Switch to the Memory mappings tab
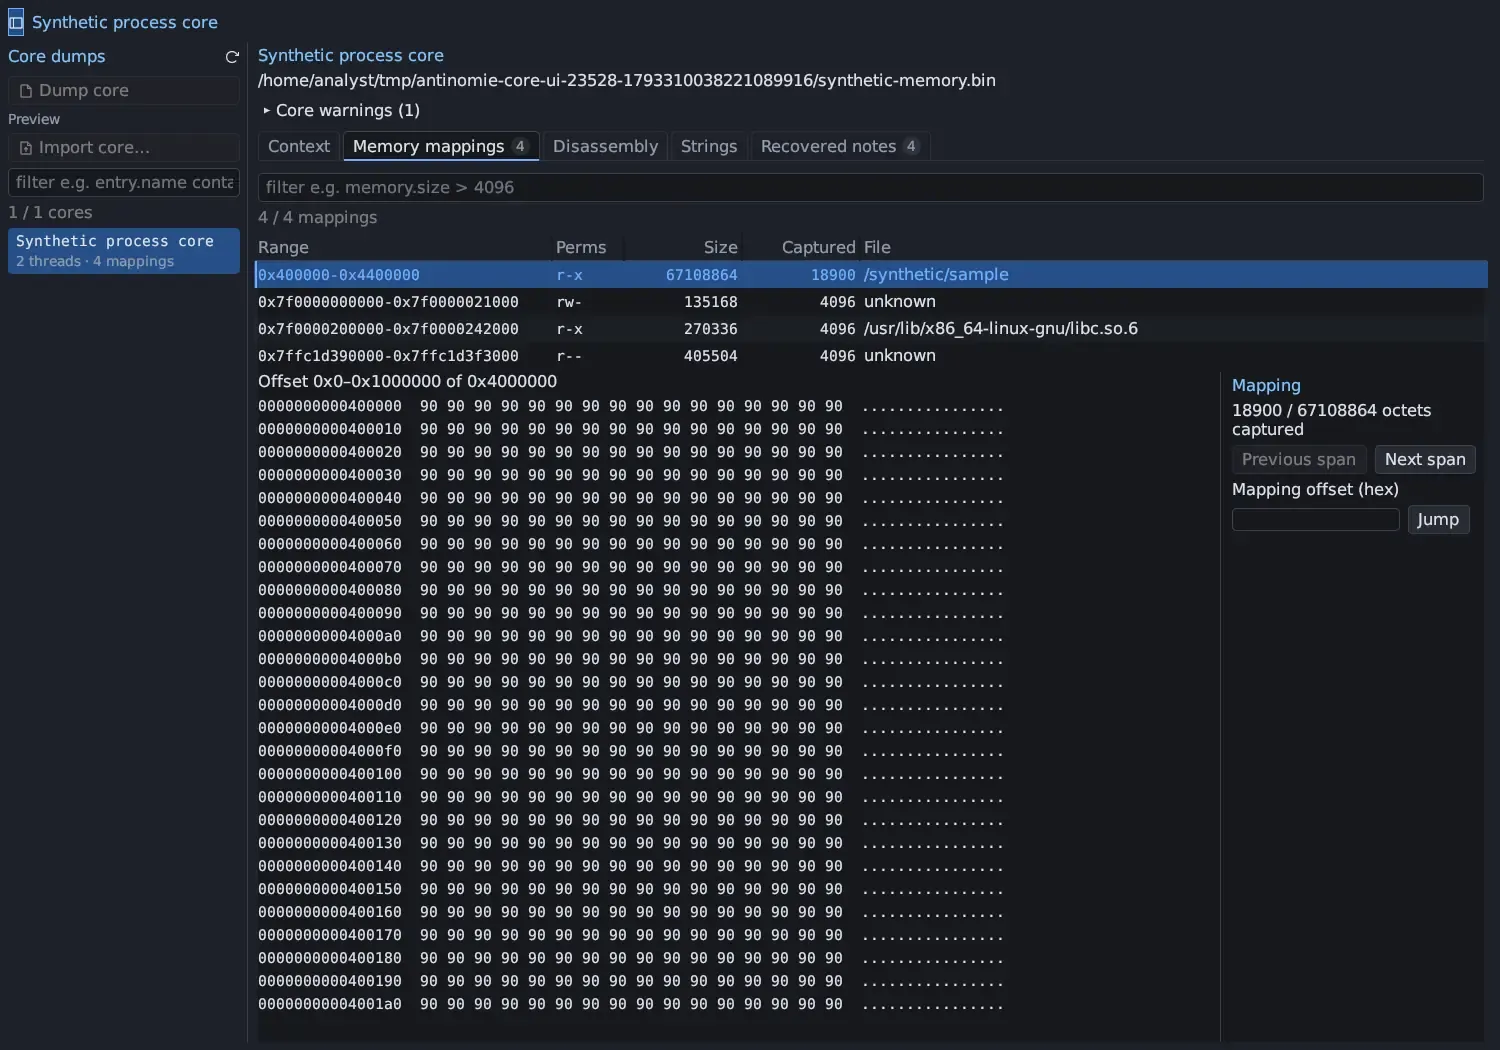 (x=441, y=146)
